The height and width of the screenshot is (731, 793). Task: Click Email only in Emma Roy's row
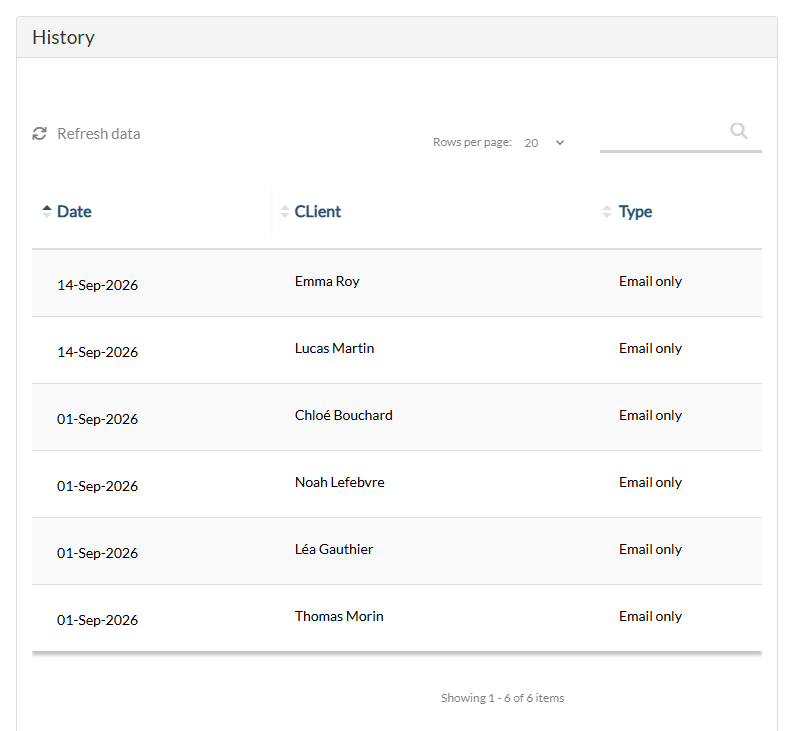650,281
